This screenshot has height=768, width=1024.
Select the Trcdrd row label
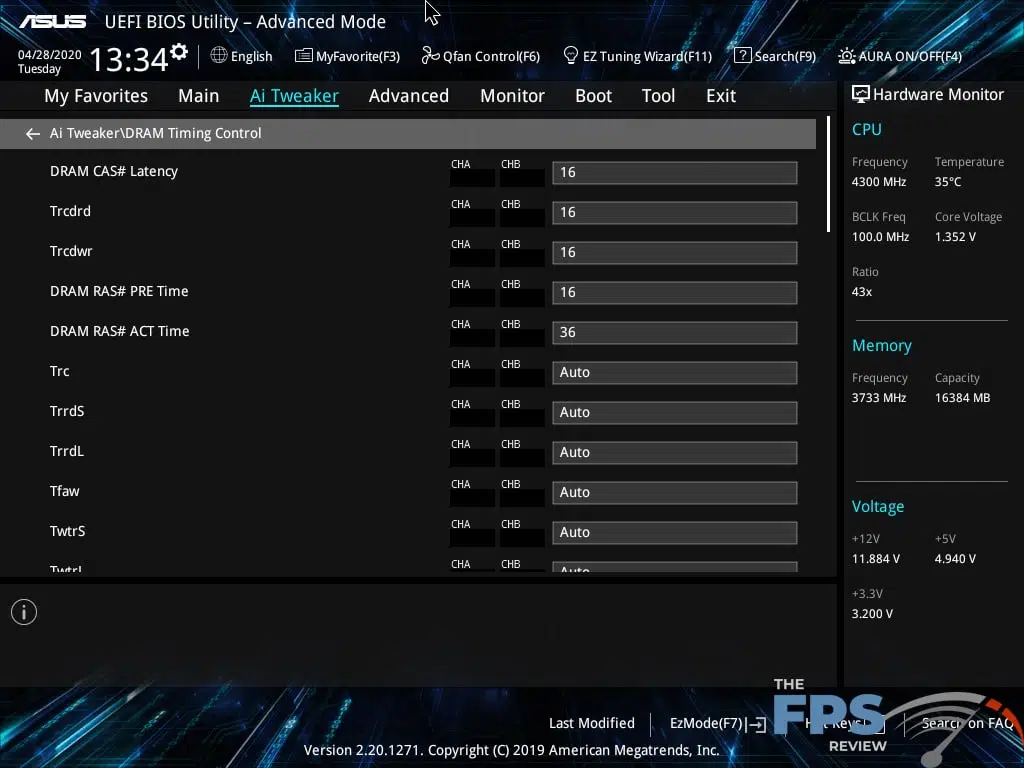(71, 211)
